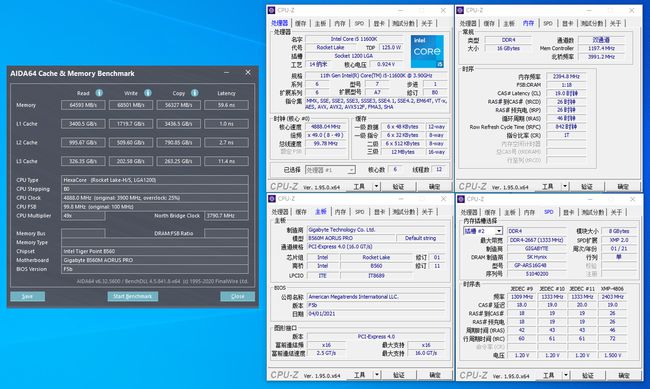The image size is (650, 389).
Task: Click the CPU Type field HexaCore Rocket Lake-H/S
Action: (x=155, y=180)
